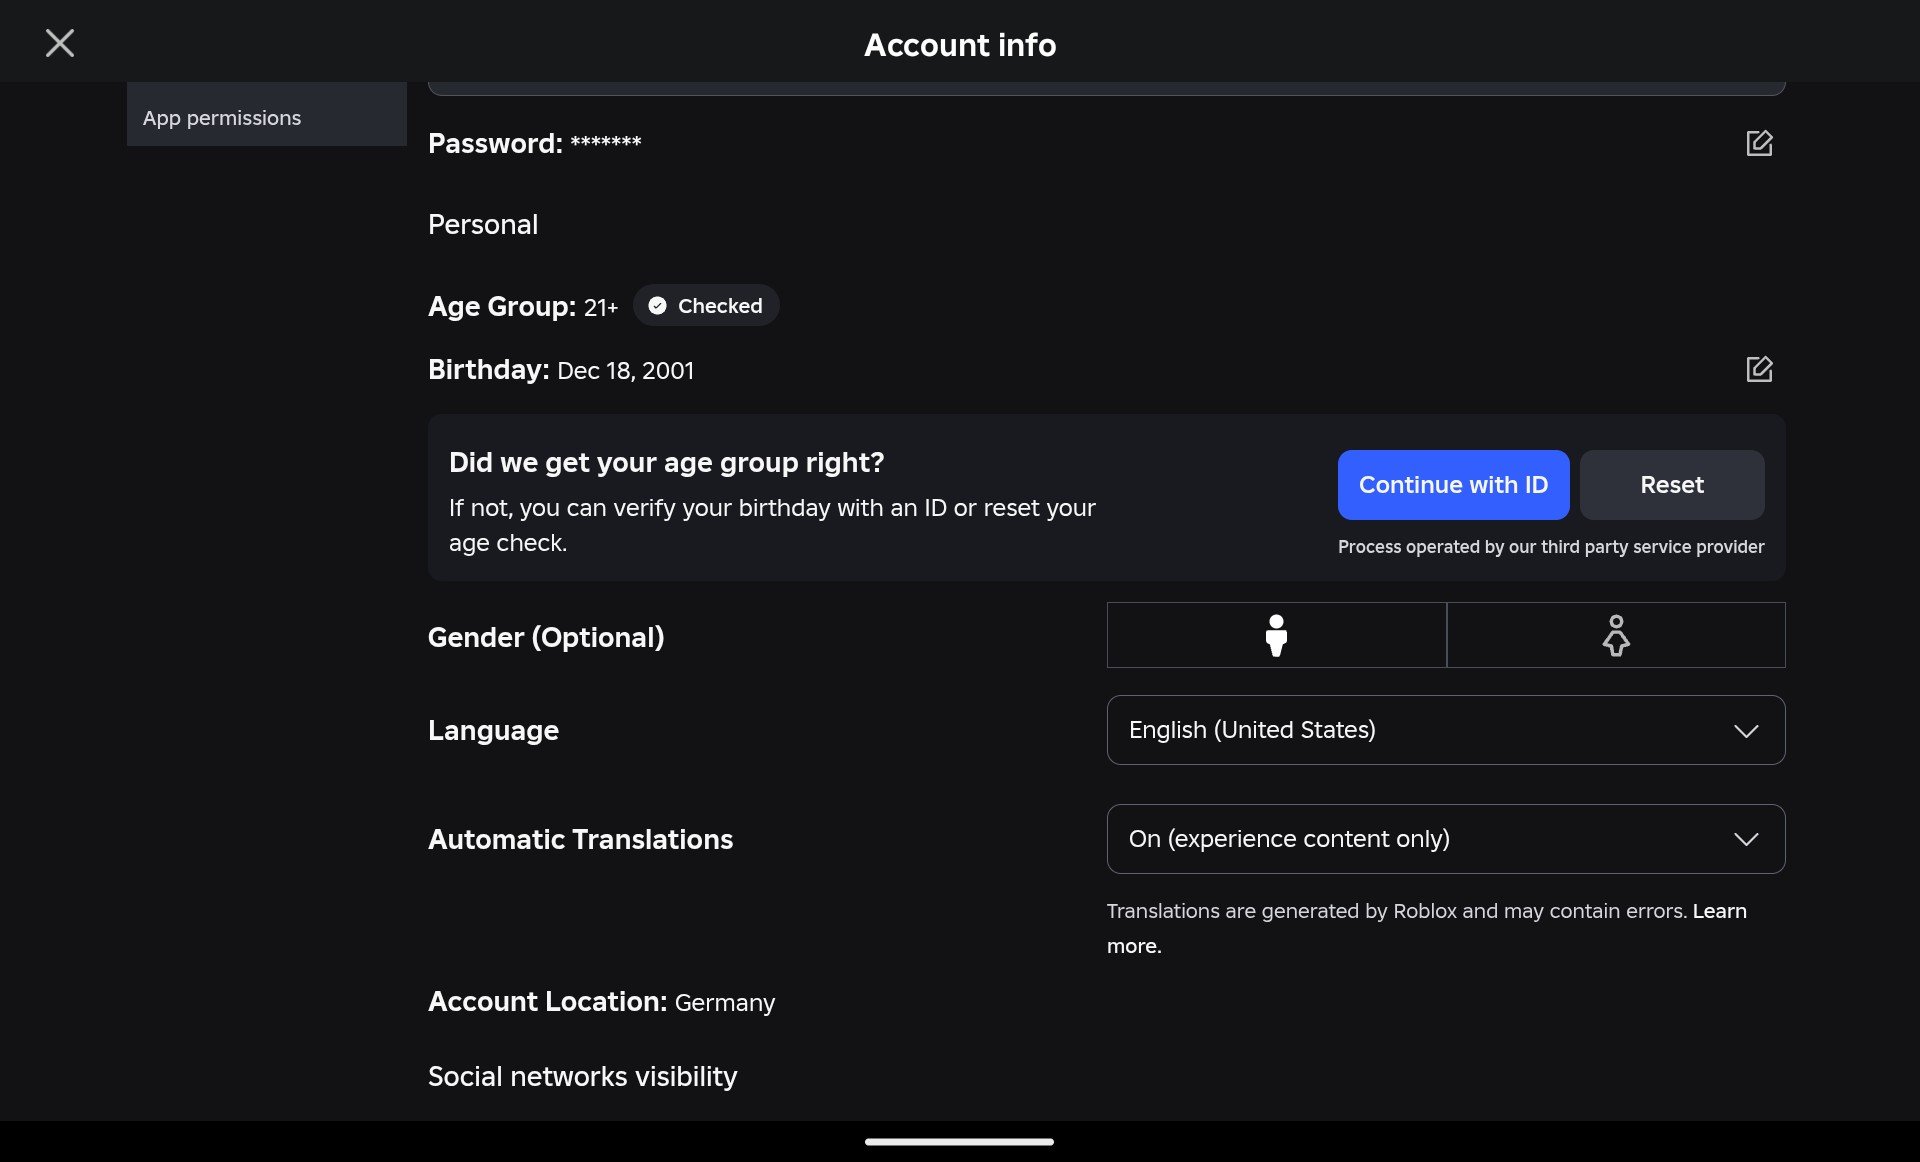The image size is (1920, 1162).
Task: Click 'Did we get your age group right?' heading
Action: click(x=666, y=463)
